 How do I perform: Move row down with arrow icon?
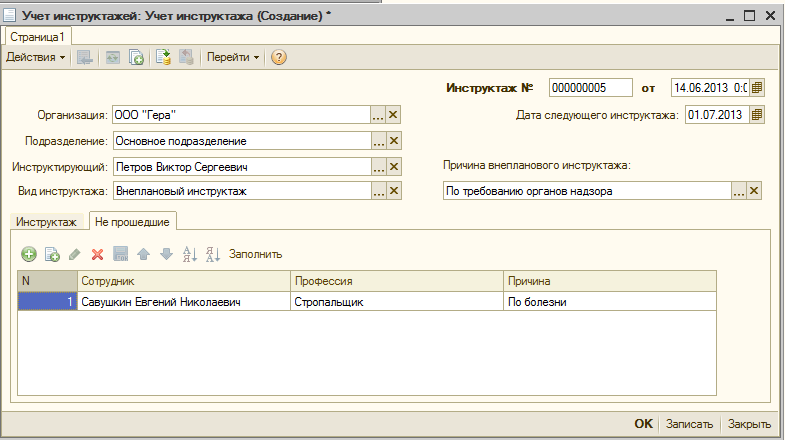click(x=167, y=254)
